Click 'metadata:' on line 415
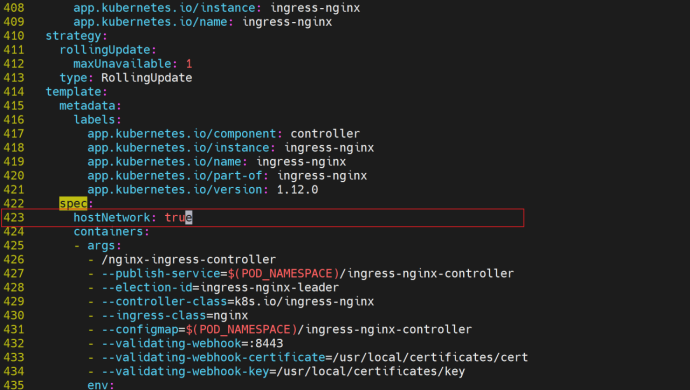 (x=90, y=106)
